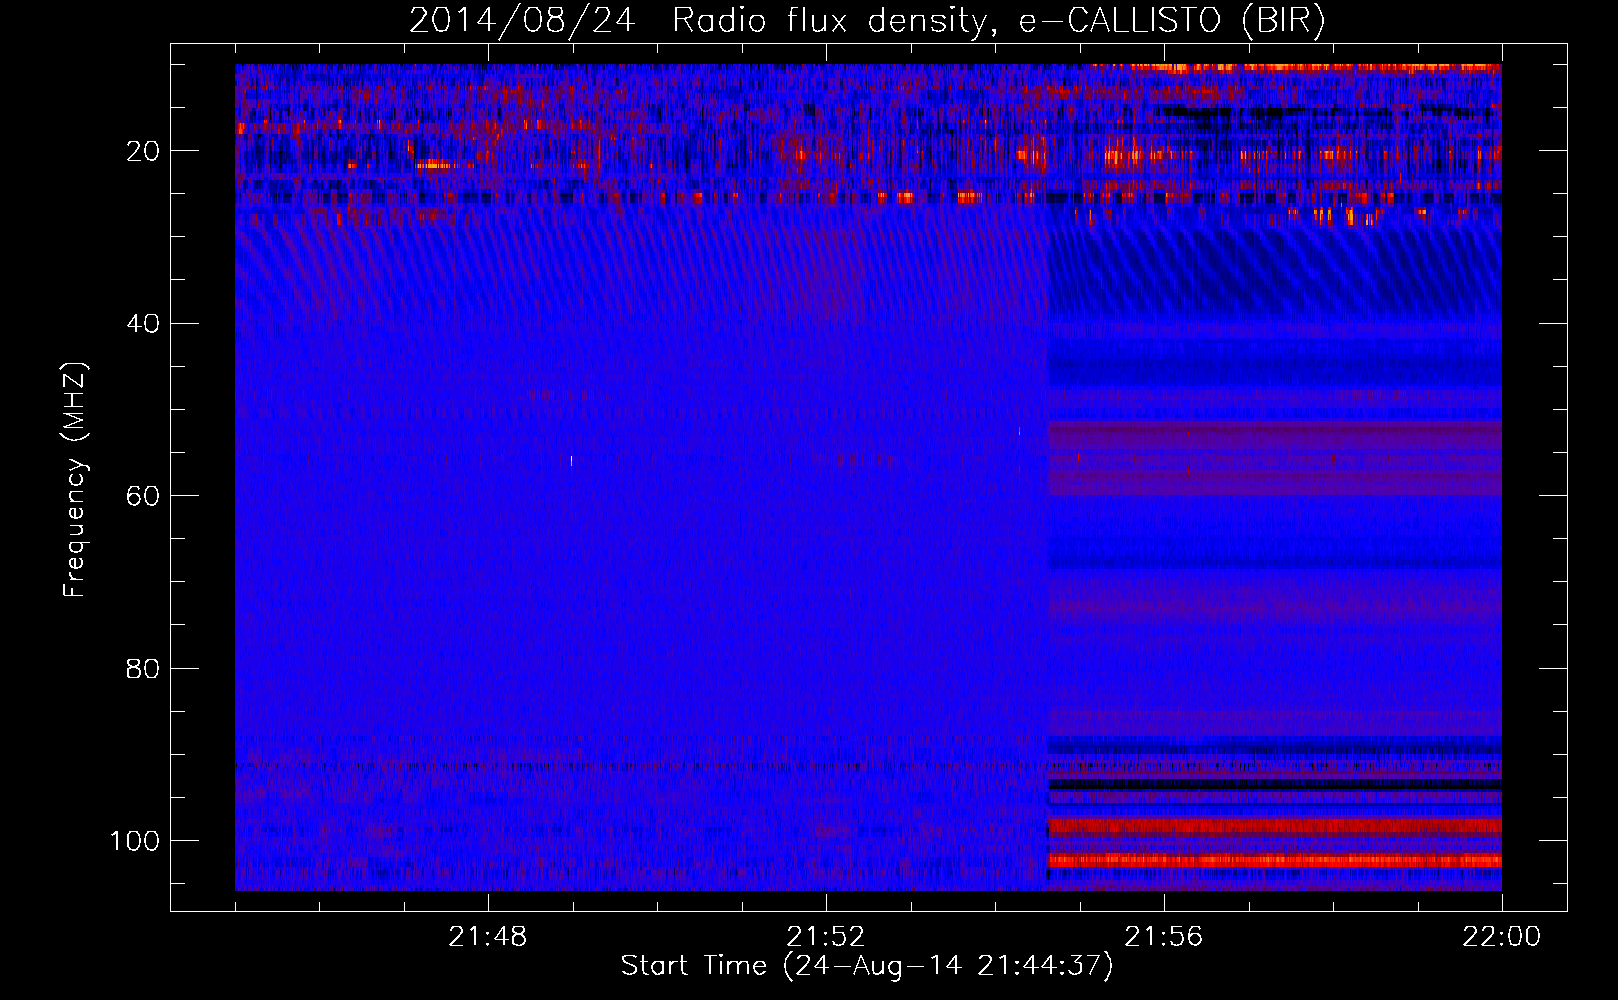Click the 21:56 time tick label
1618x1000 pixels.
(1164, 937)
